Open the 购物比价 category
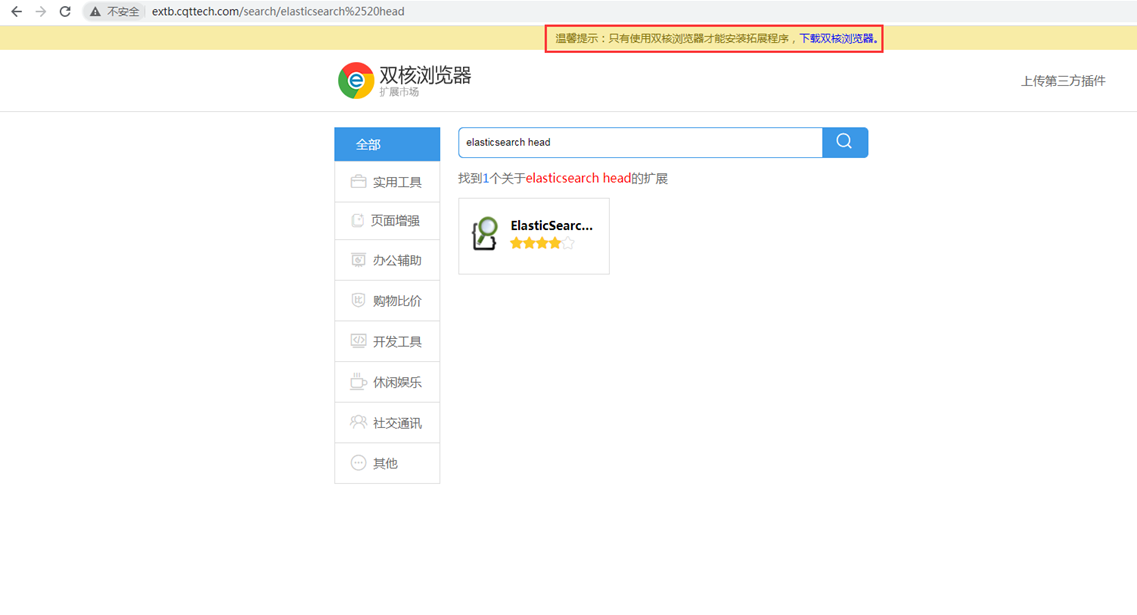The width and height of the screenshot is (1137, 615). click(387, 301)
